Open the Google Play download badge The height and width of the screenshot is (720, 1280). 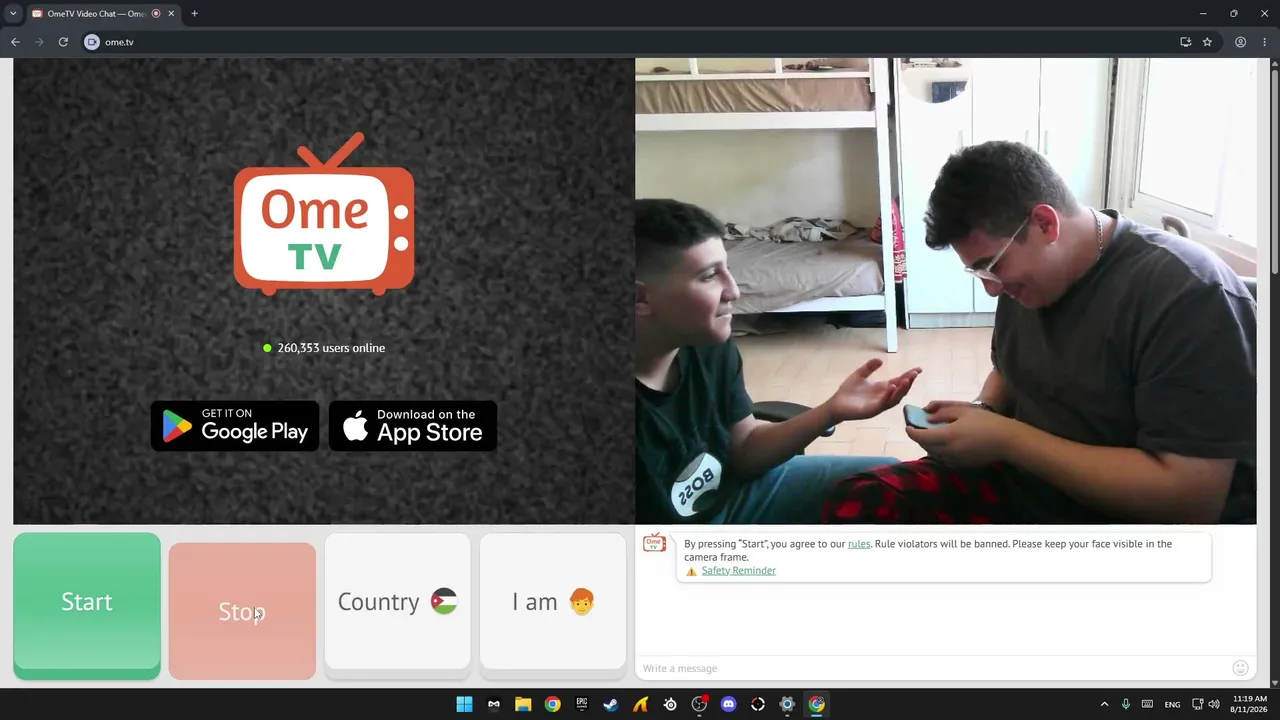tap(235, 426)
